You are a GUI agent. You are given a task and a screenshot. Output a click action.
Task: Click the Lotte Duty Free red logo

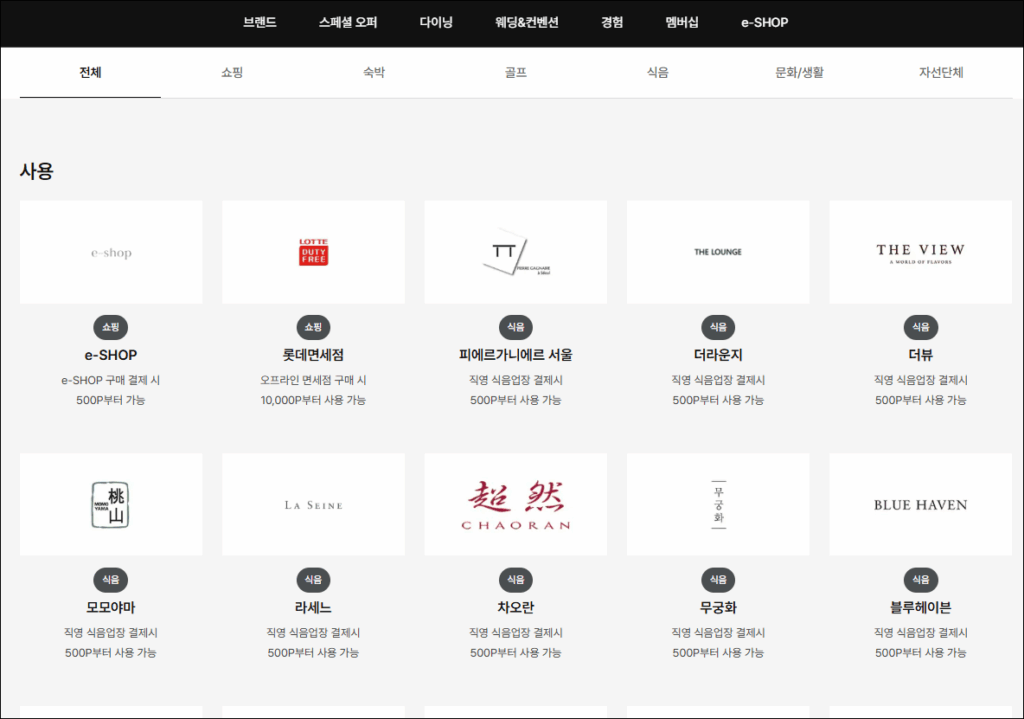pos(313,252)
